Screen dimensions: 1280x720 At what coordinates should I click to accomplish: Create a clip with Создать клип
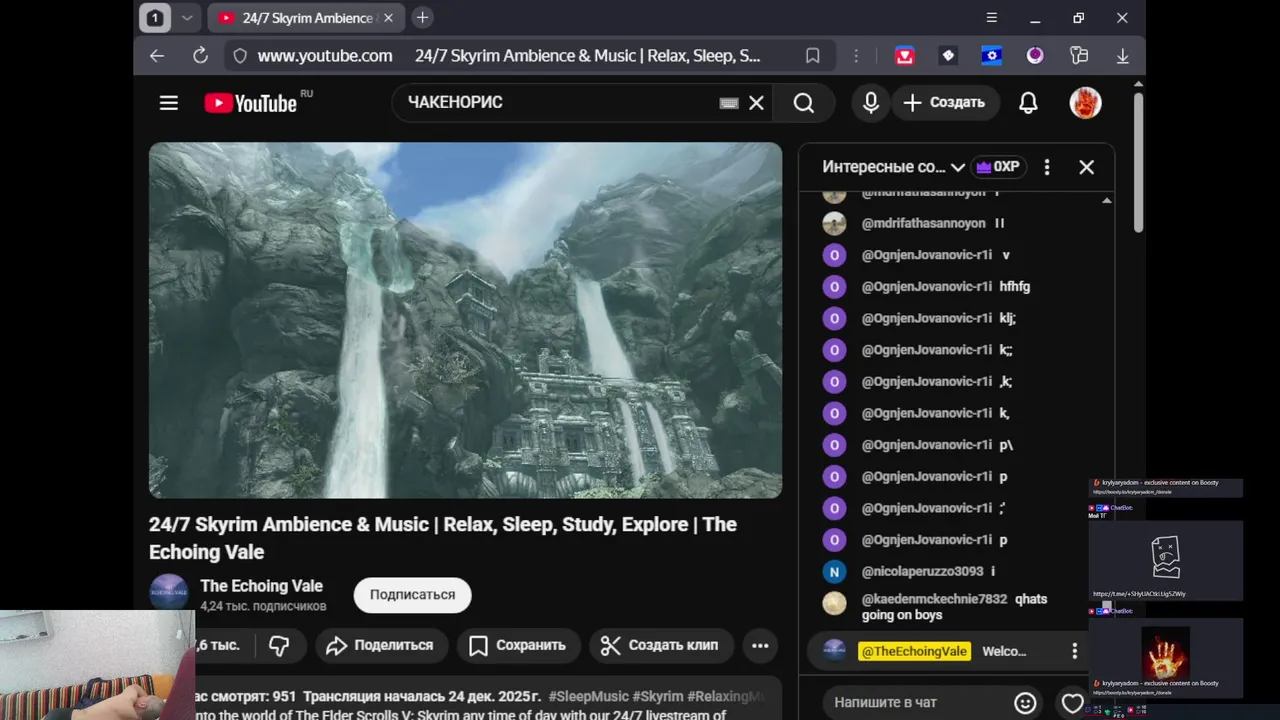point(660,646)
